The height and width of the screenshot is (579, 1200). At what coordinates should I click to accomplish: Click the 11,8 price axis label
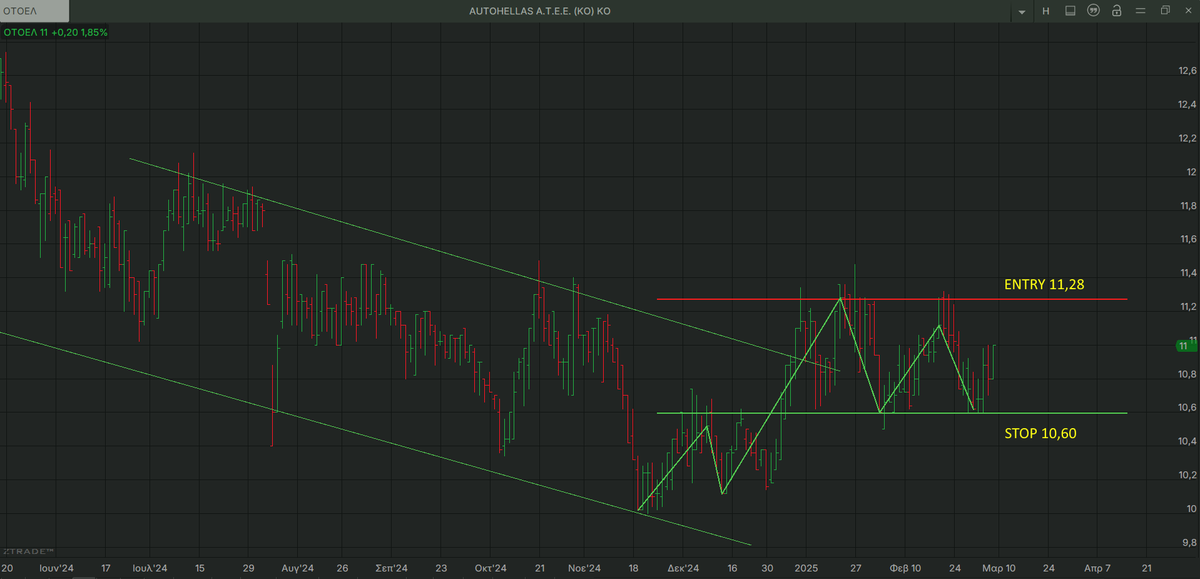coord(1188,206)
